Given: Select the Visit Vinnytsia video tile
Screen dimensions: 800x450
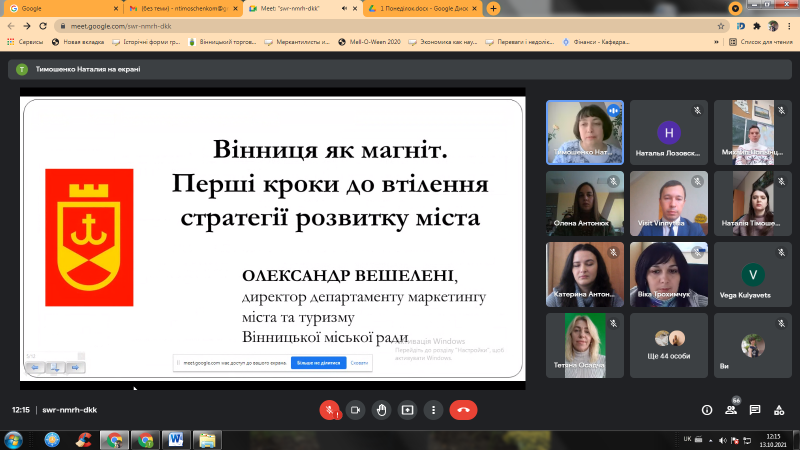Looking at the screenshot, I should (669, 204).
